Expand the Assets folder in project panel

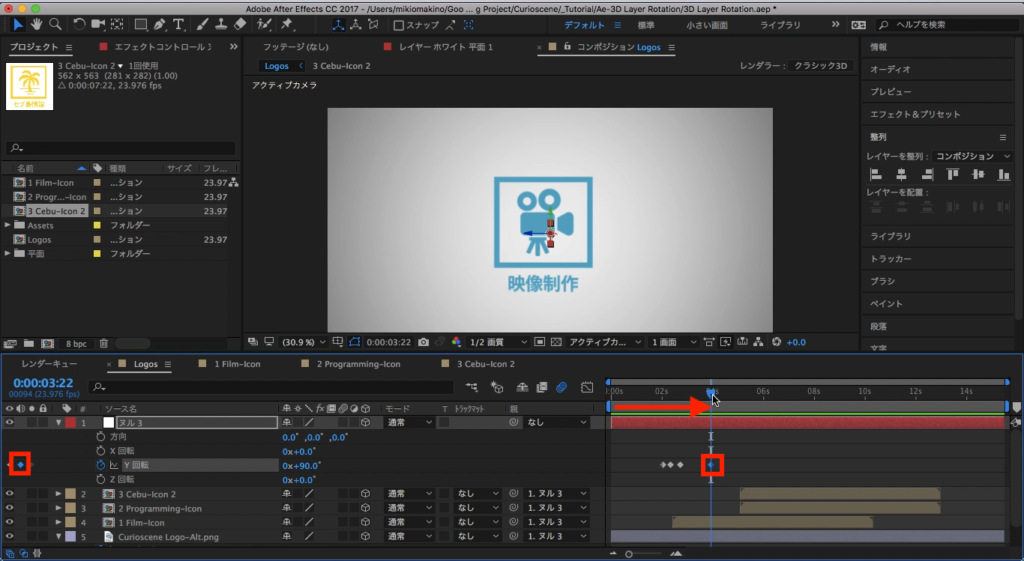[9, 226]
